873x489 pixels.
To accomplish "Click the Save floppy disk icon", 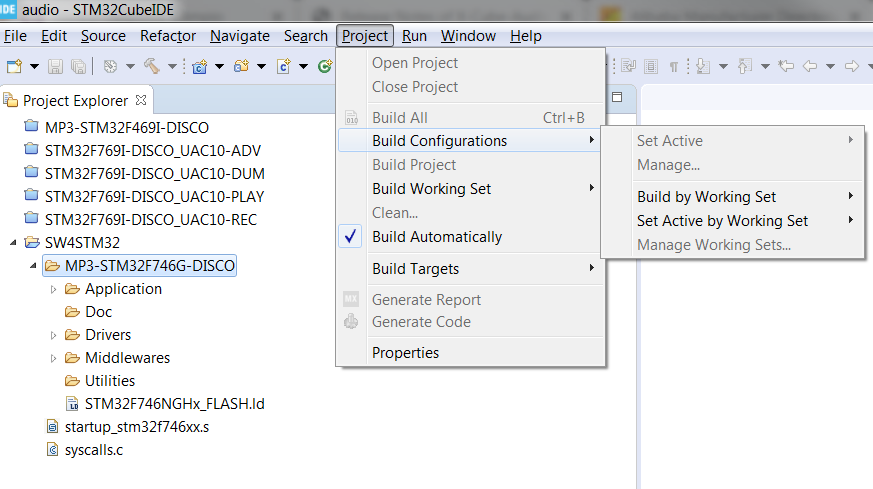I will coord(55,67).
